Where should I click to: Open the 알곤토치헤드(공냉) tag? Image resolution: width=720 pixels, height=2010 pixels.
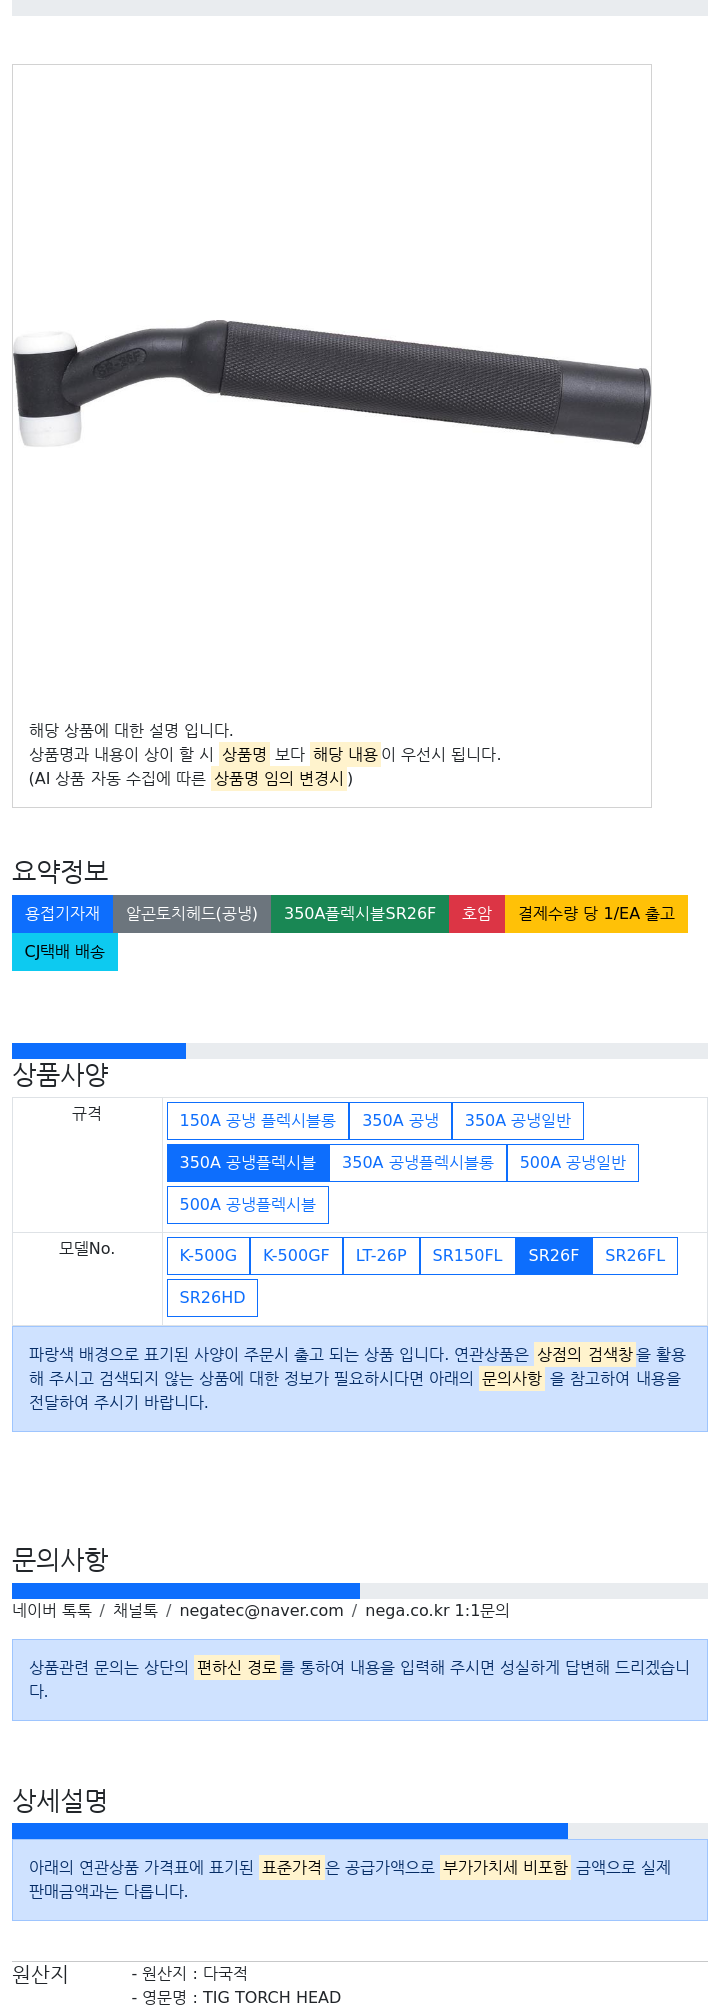click(192, 913)
